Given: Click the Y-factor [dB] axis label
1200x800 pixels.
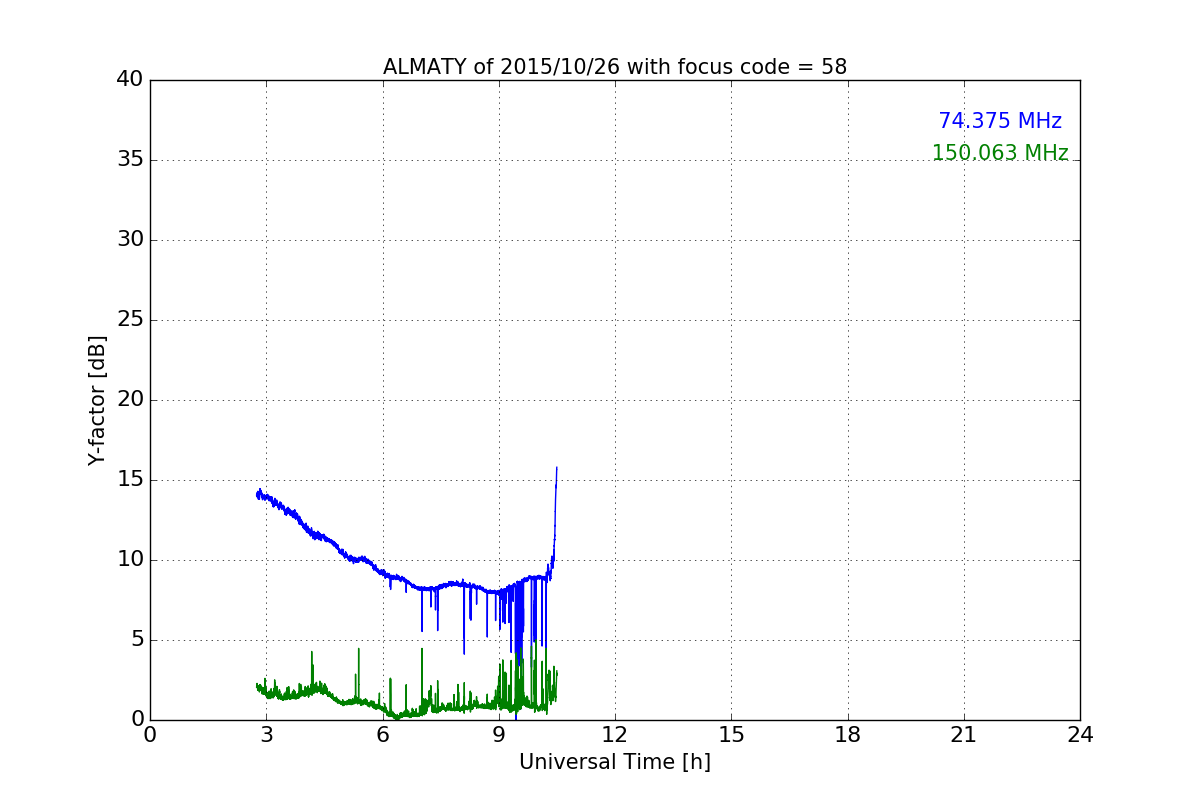Looking at the screenshot, I should (97, 400).
